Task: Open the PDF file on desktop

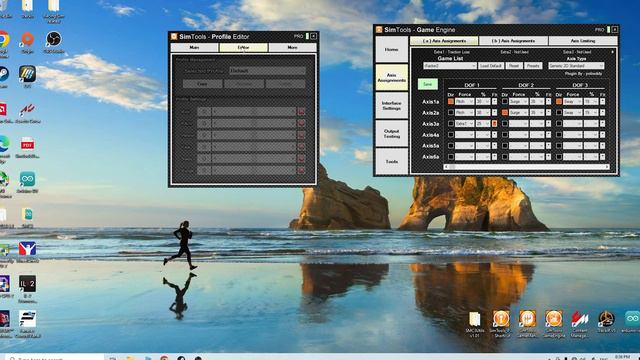Action: point(27,144)
